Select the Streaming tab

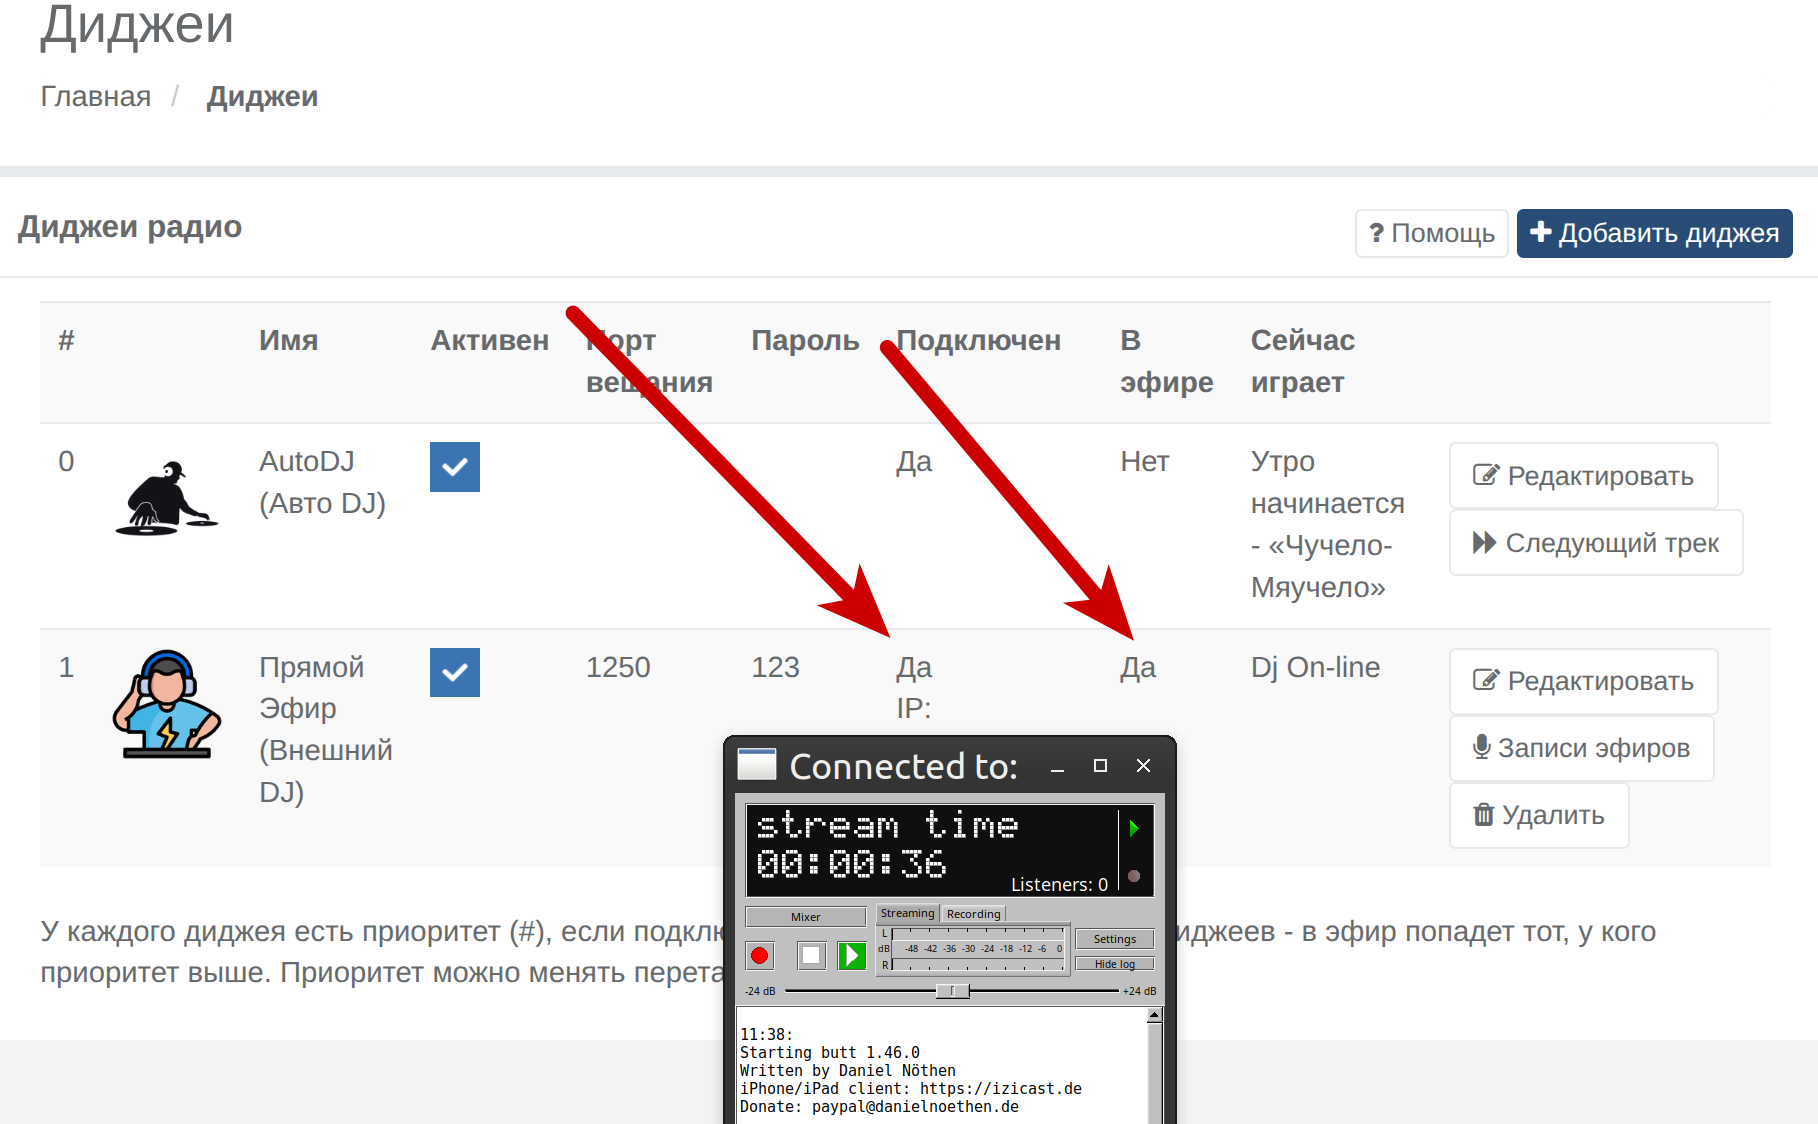[907, 914]
